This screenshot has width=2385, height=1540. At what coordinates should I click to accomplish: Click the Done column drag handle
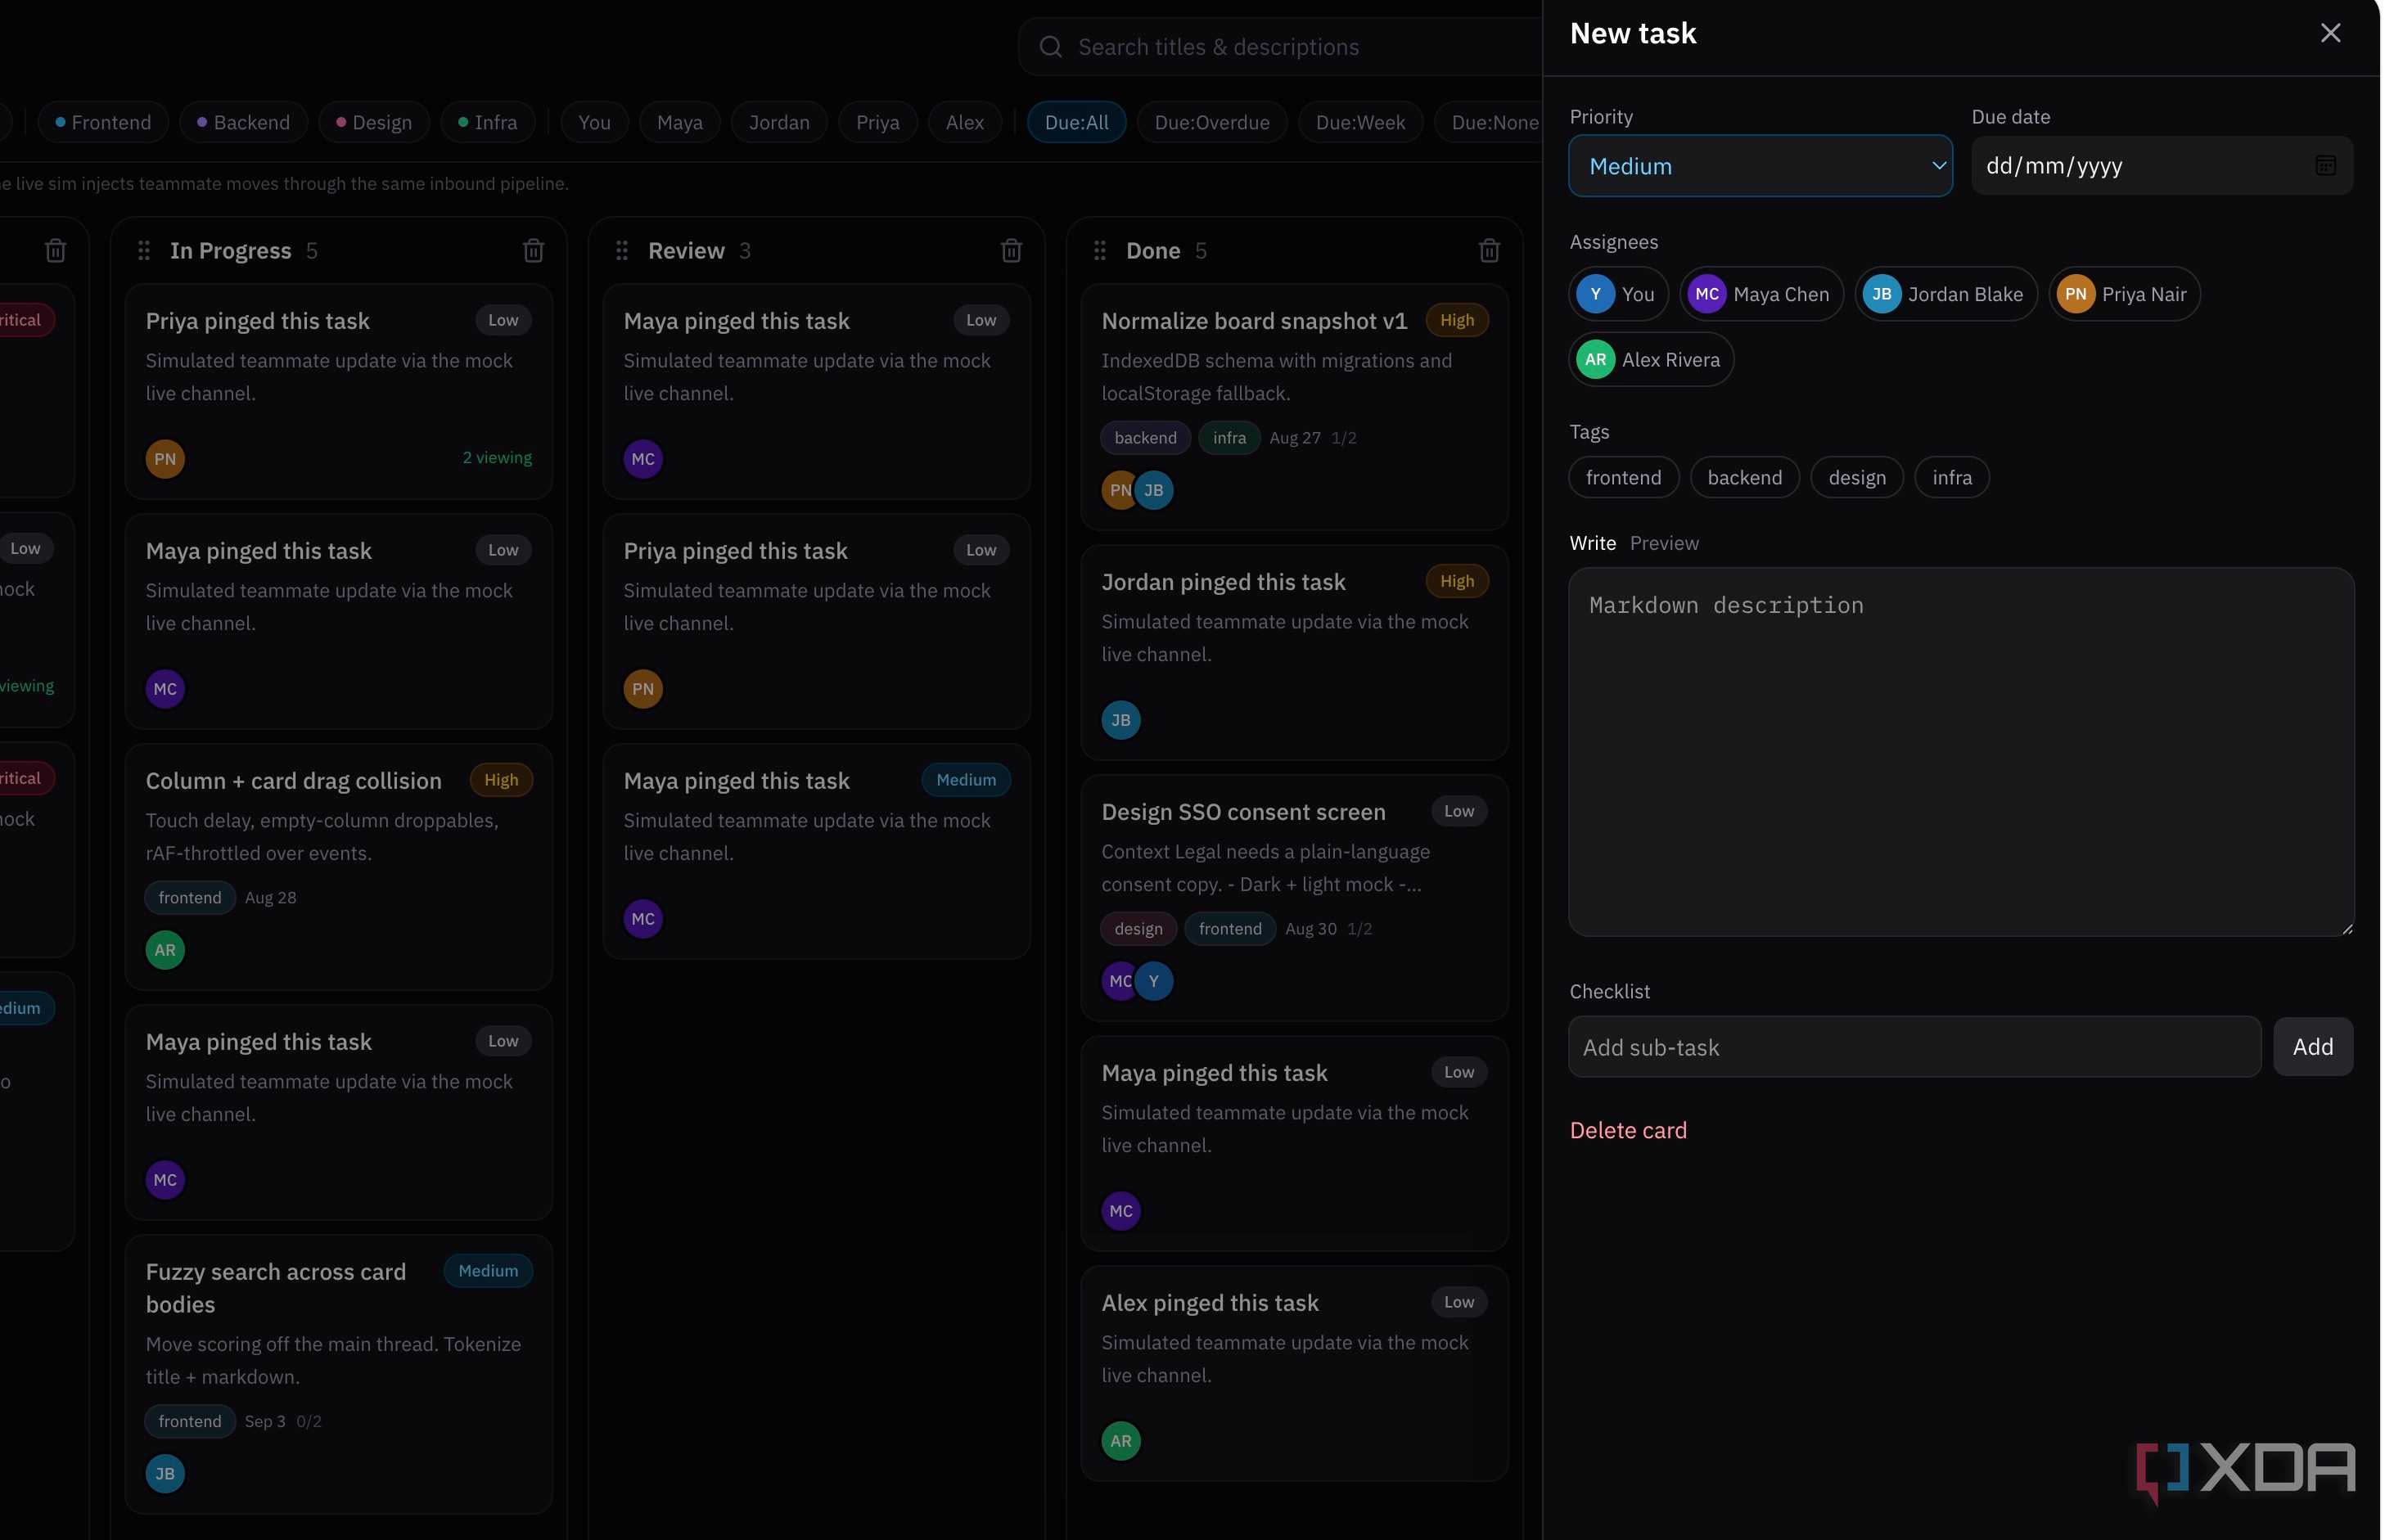[x=1100, y=250]
